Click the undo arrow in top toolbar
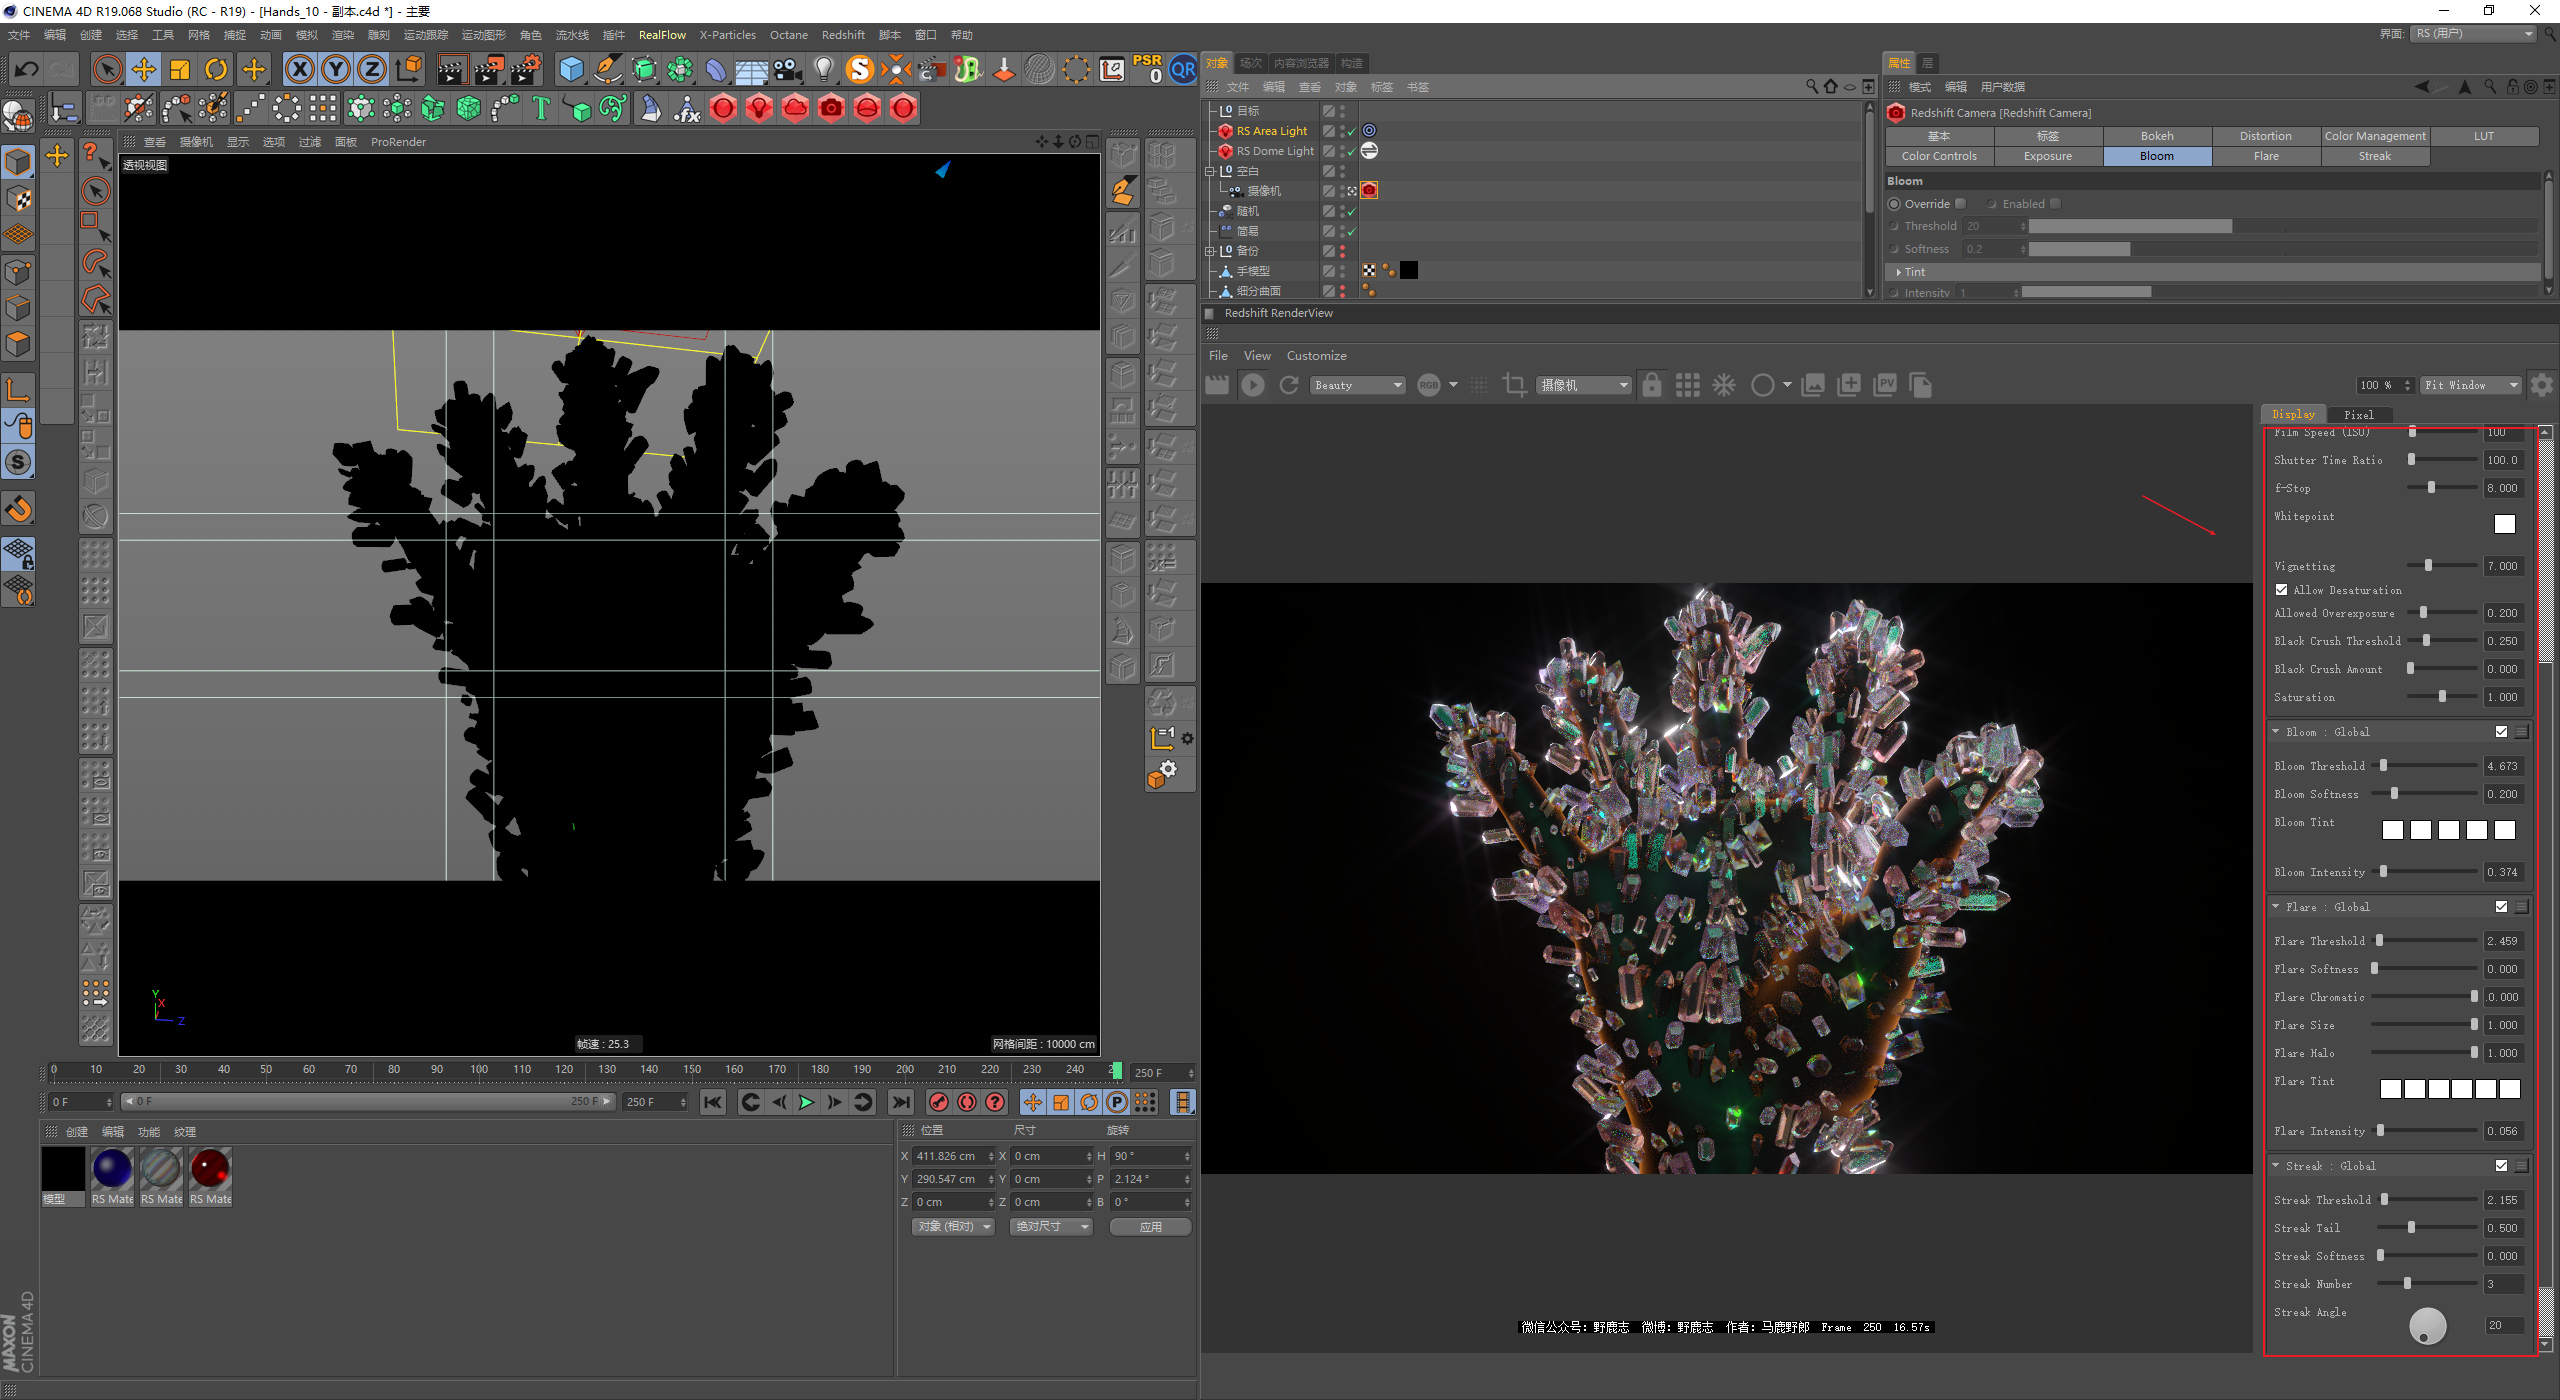The height and width of the screenshot is (1400, 2560). pyautogui.click(x=27, y=69)
